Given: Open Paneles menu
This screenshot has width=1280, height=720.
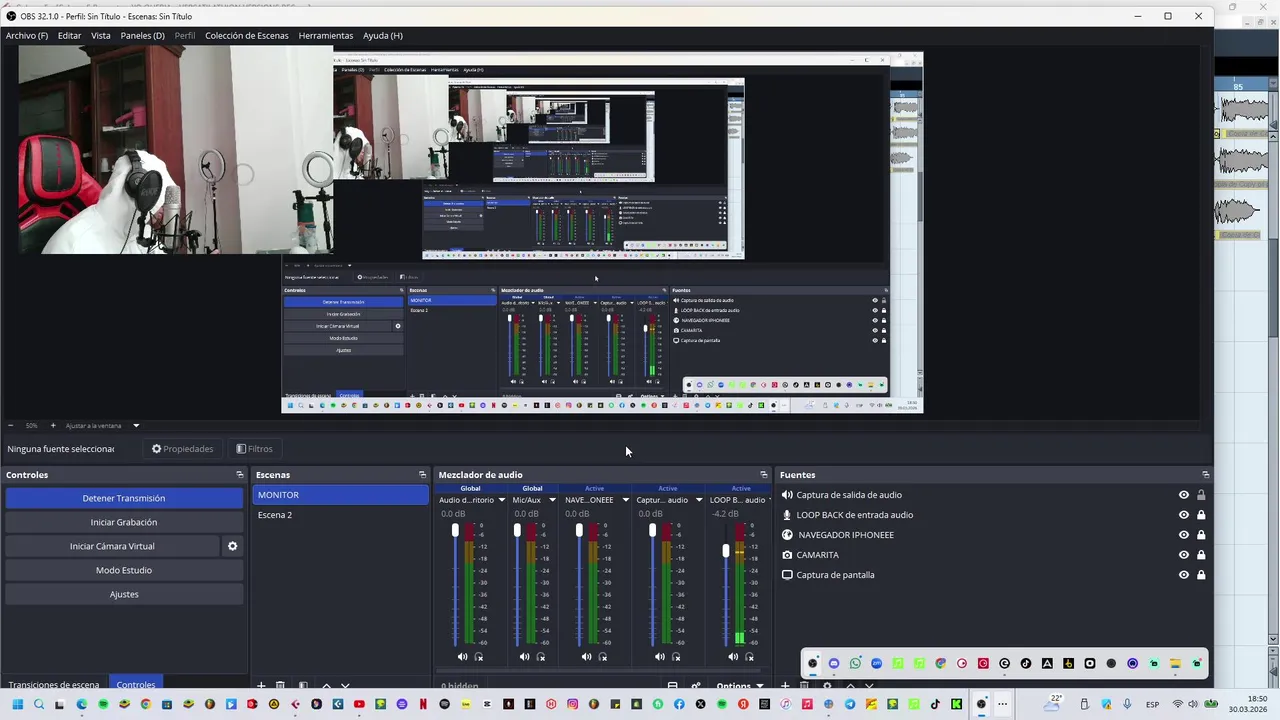Looking at the screenshot, I should (142, 35).
